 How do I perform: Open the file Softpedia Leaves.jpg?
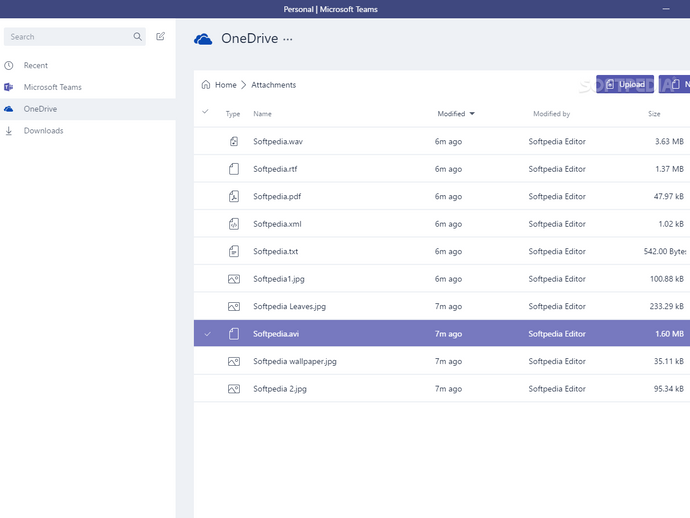(290, 306)
